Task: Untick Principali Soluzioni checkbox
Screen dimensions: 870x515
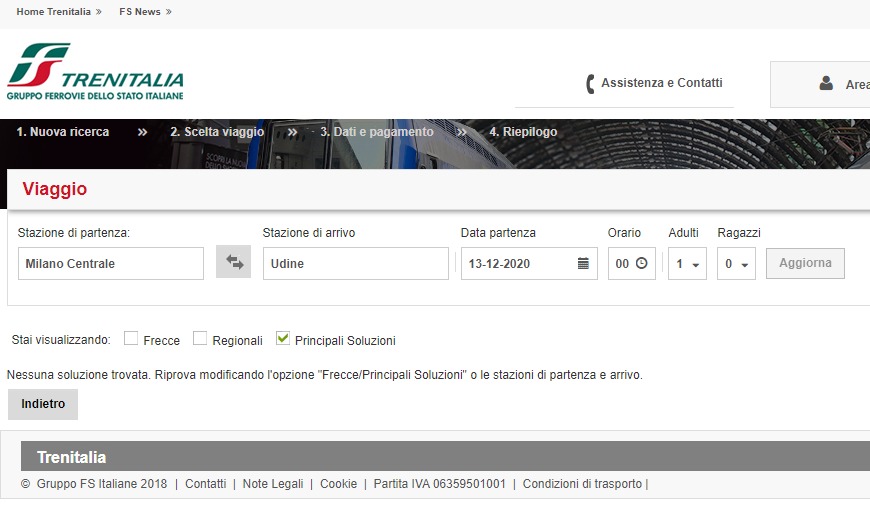Action: [x=283, y=338]
